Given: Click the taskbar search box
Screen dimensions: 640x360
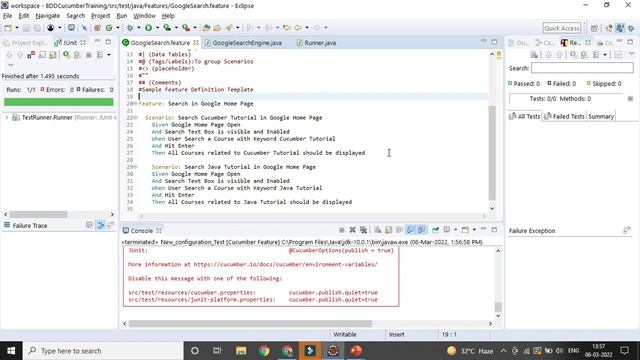Looking at the screenshot, I should (103, 351).
